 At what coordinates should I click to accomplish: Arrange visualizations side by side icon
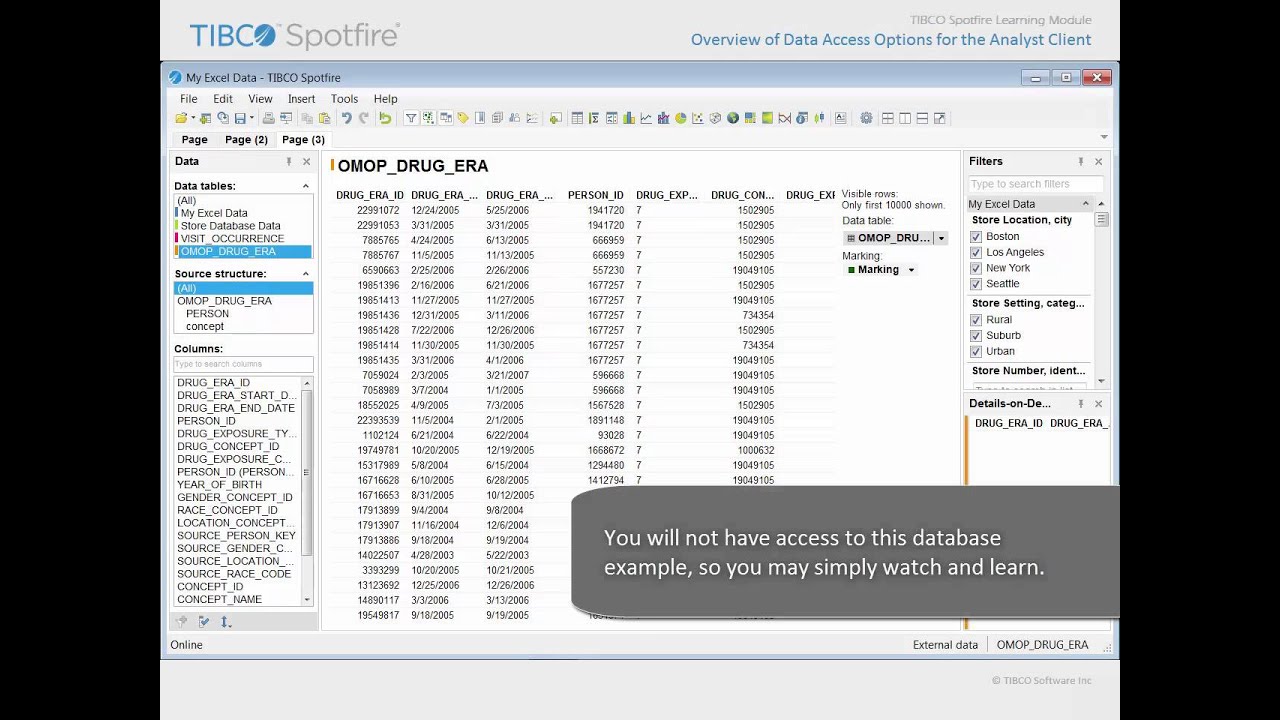tap(905, 118)
